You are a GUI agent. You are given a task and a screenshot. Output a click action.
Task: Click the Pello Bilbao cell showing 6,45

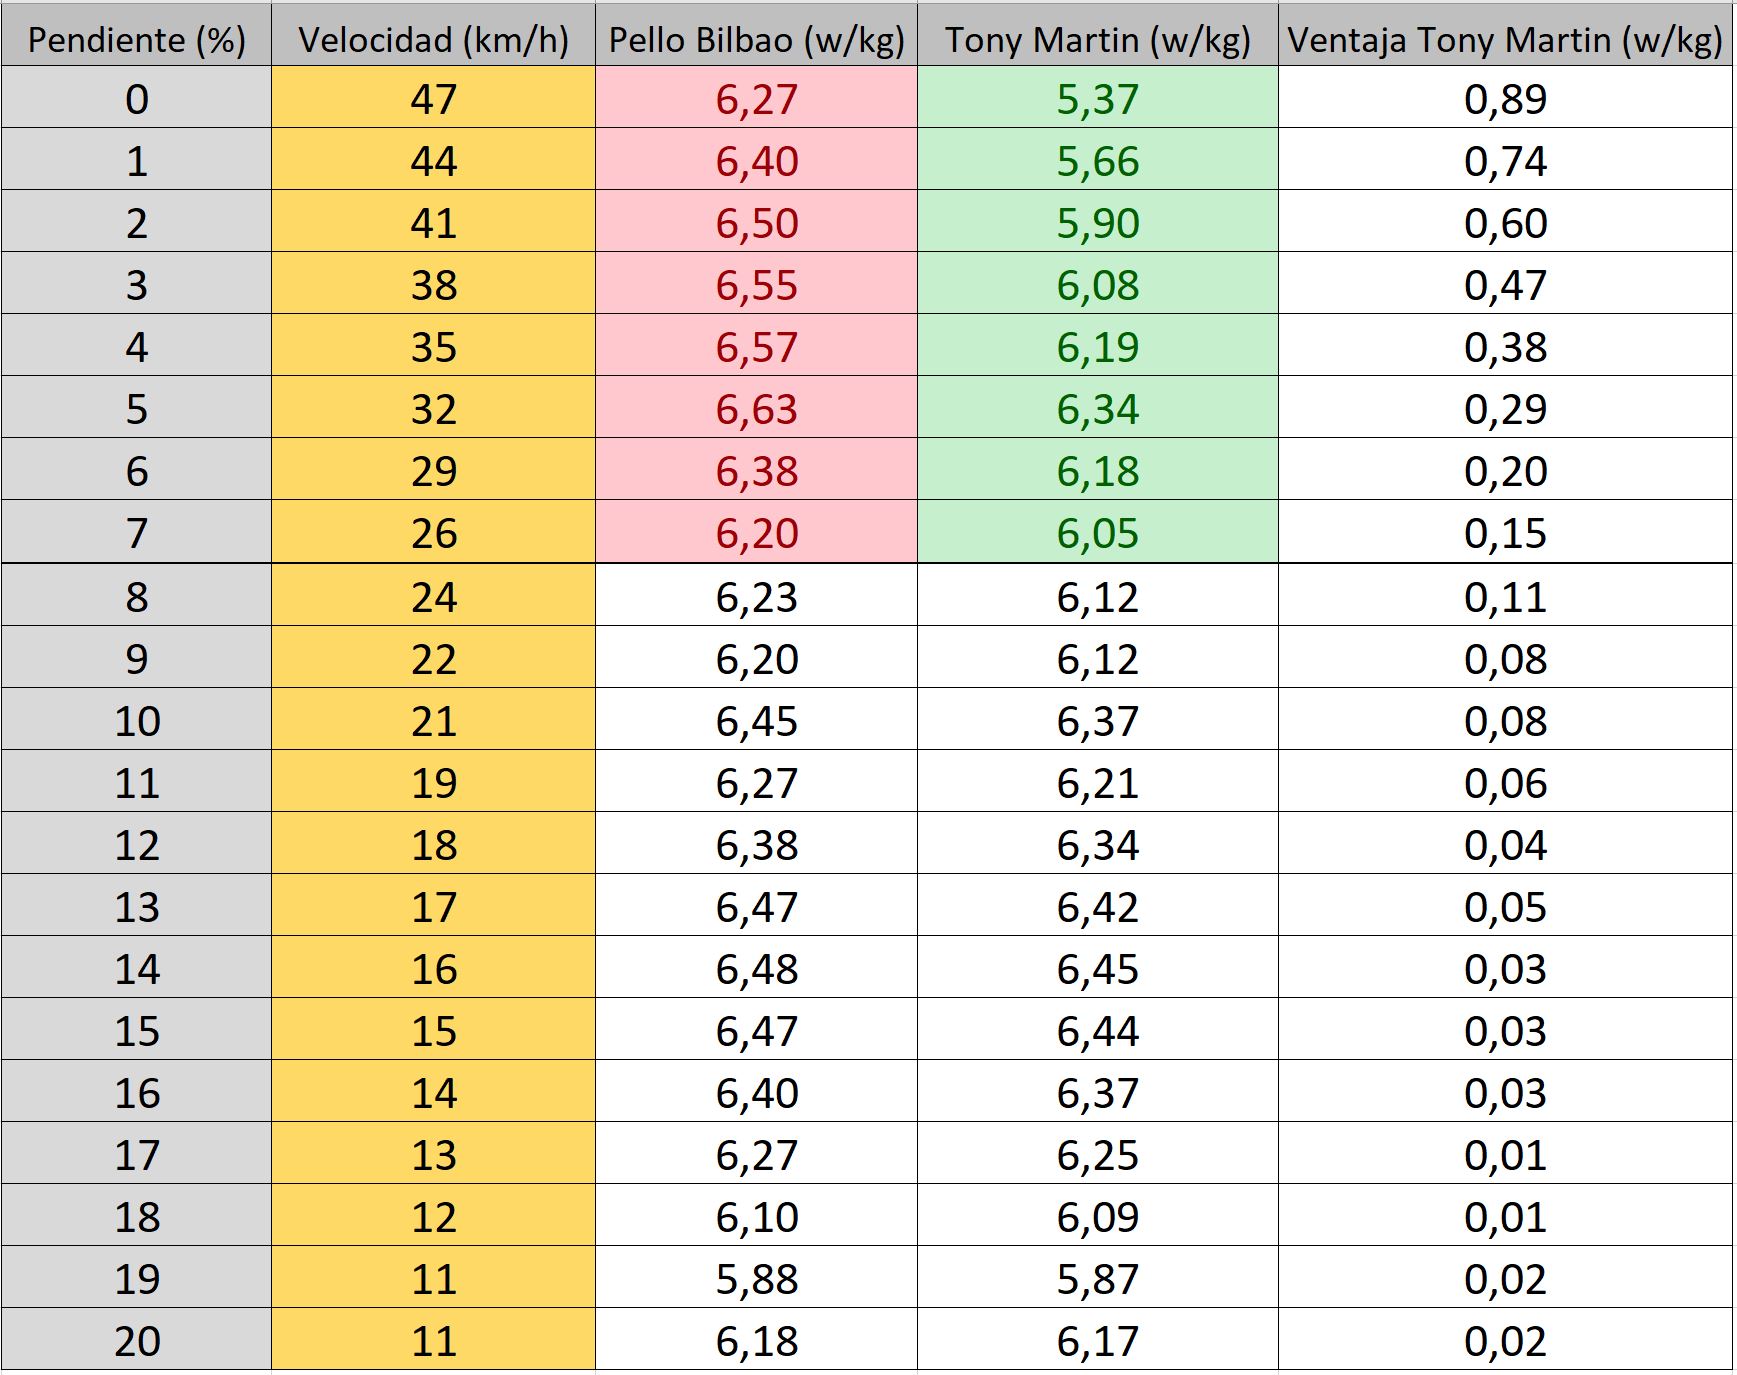pos(756,721)
